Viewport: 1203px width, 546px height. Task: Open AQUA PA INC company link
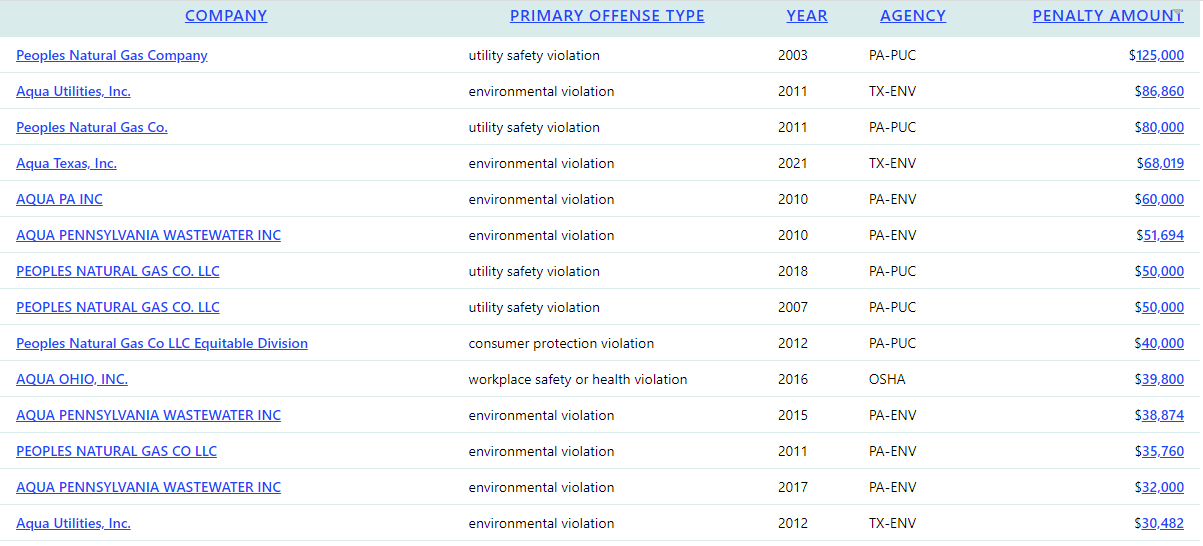tap(59, 199)
